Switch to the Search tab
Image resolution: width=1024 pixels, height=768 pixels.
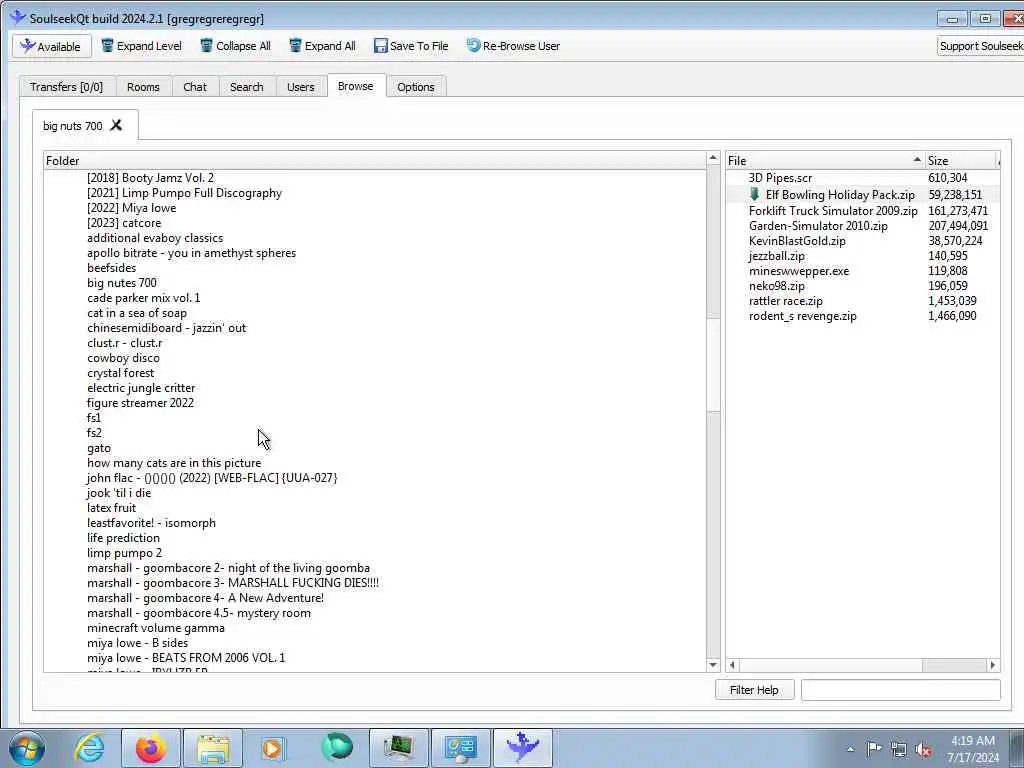[x=246, y=87]
